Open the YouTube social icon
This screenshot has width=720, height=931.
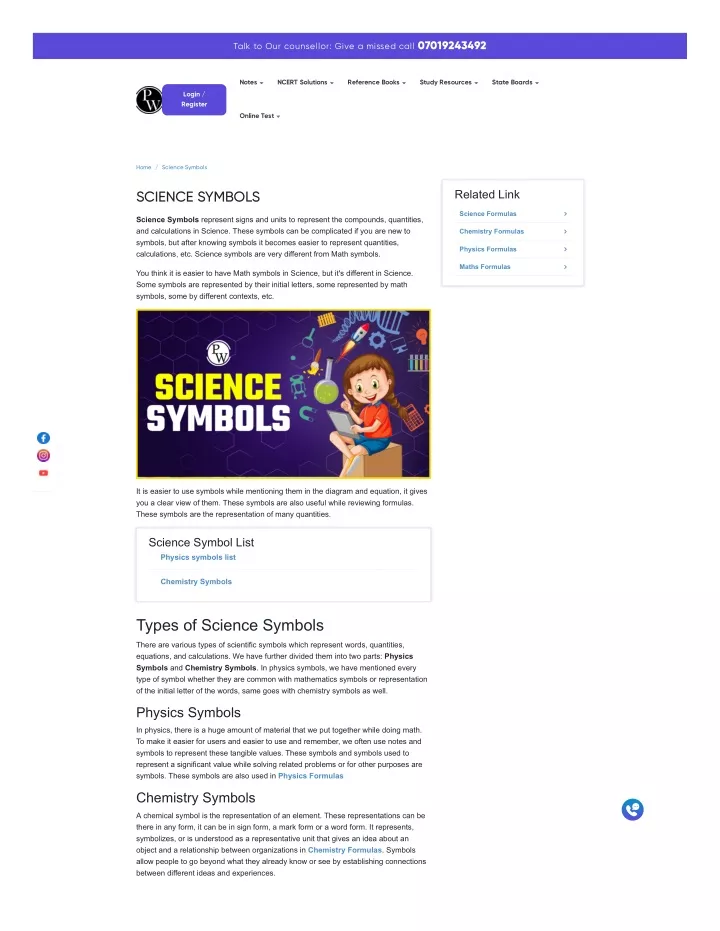(43, 473)
